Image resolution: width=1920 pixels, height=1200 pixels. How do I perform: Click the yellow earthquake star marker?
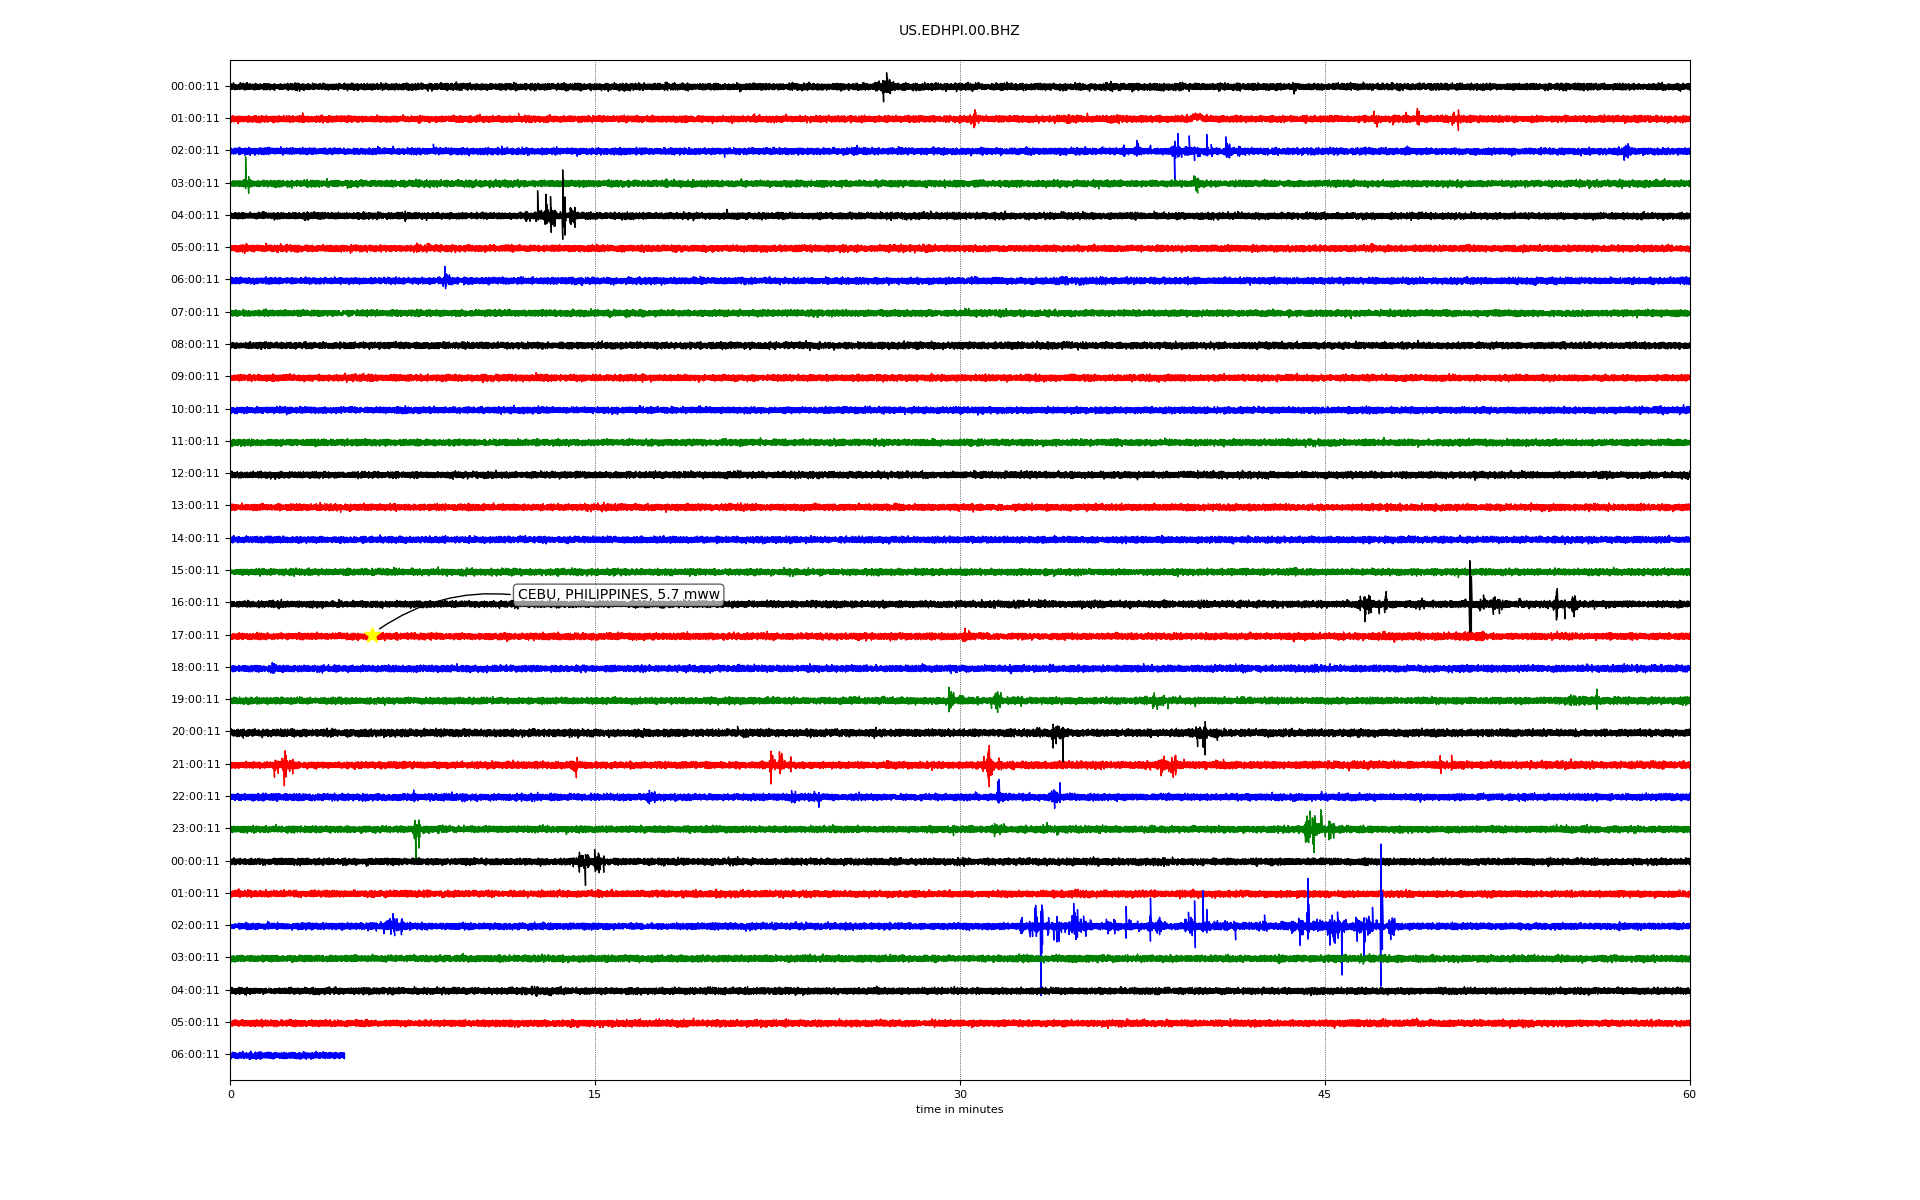coord(372,635)
